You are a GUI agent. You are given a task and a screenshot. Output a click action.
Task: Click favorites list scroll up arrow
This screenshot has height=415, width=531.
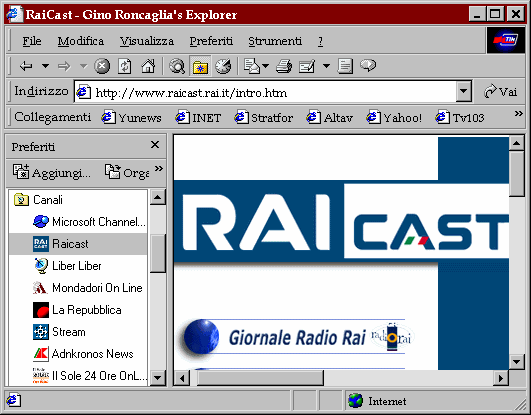point(158,198)
